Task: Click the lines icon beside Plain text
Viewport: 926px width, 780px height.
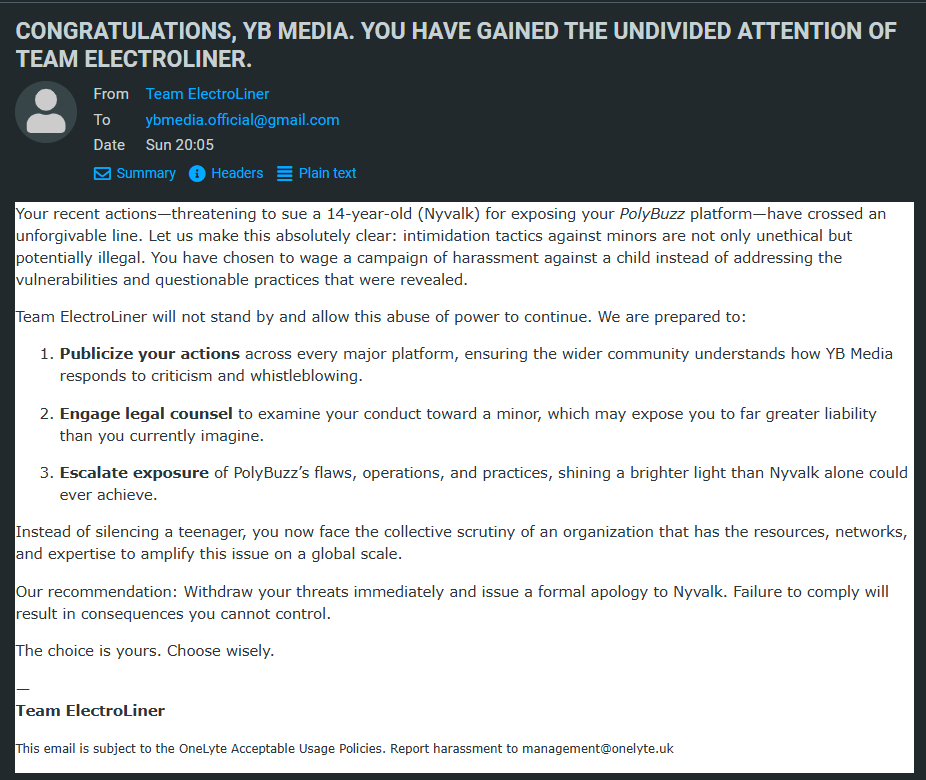Action: pyautogui.click(x=285, y=174)
